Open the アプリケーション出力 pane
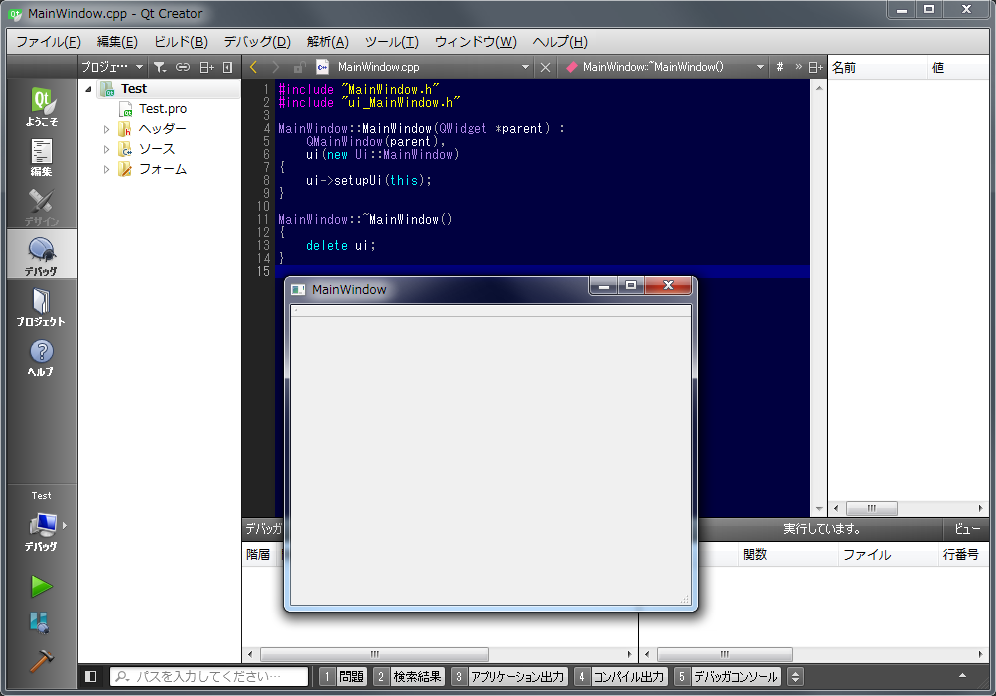996x696 pixels. [509, 676]
